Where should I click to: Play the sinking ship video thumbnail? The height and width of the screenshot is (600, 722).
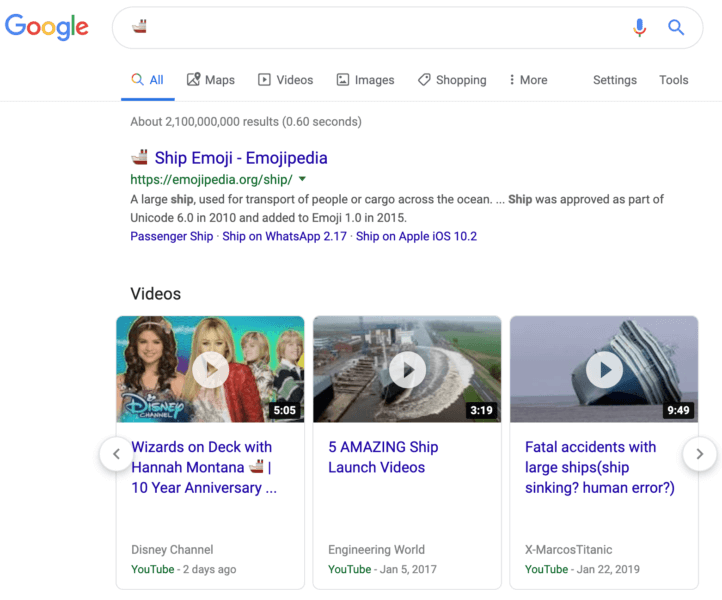pyautogui.click(x=604, y=370)
